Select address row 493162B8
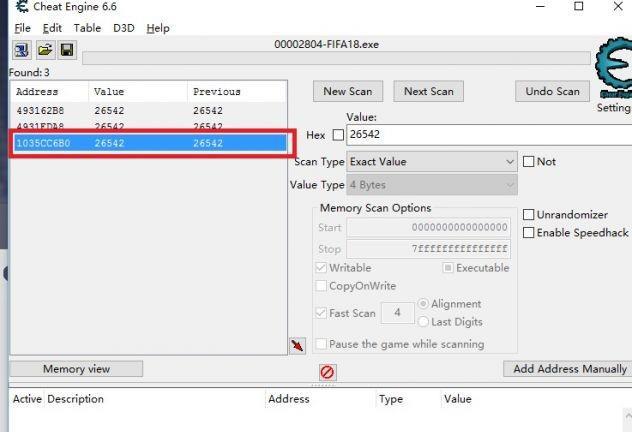 (149, 110)
